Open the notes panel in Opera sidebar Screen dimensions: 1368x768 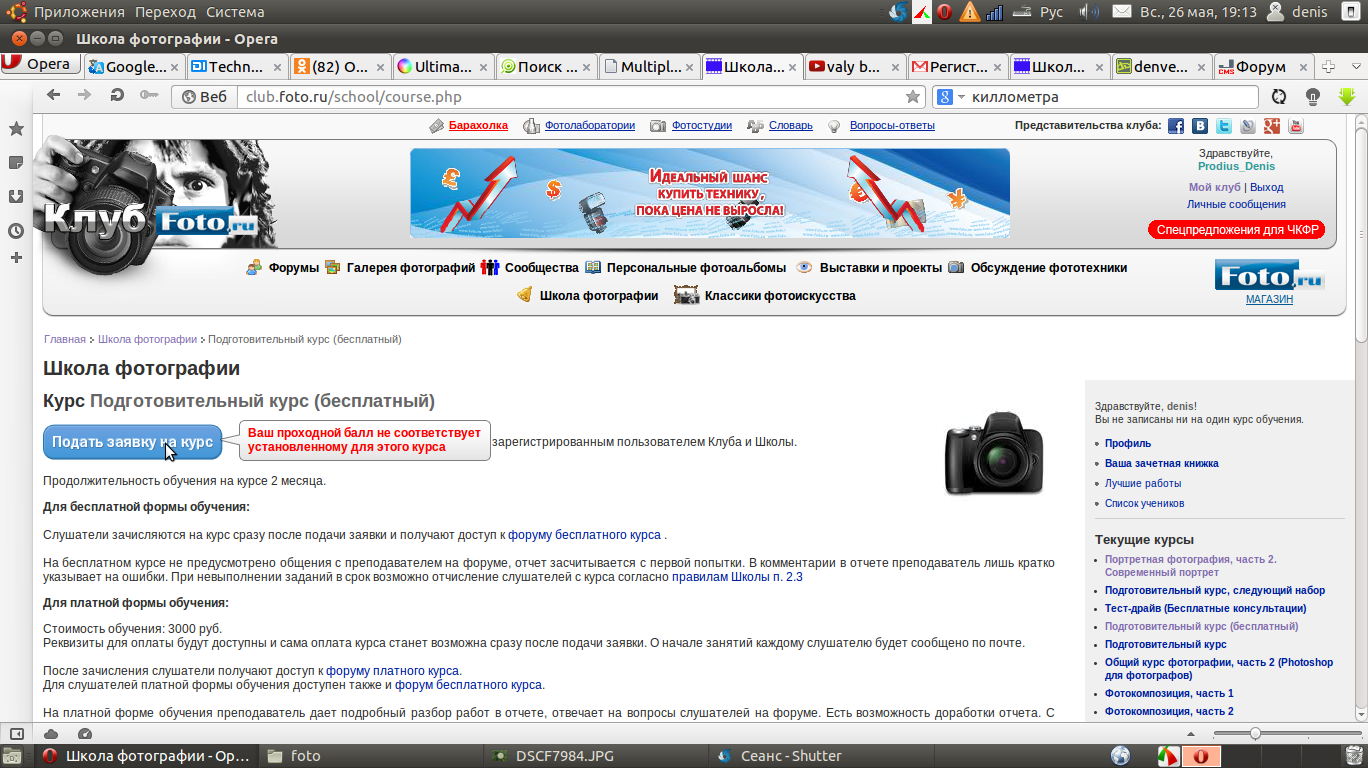[16, 162]
